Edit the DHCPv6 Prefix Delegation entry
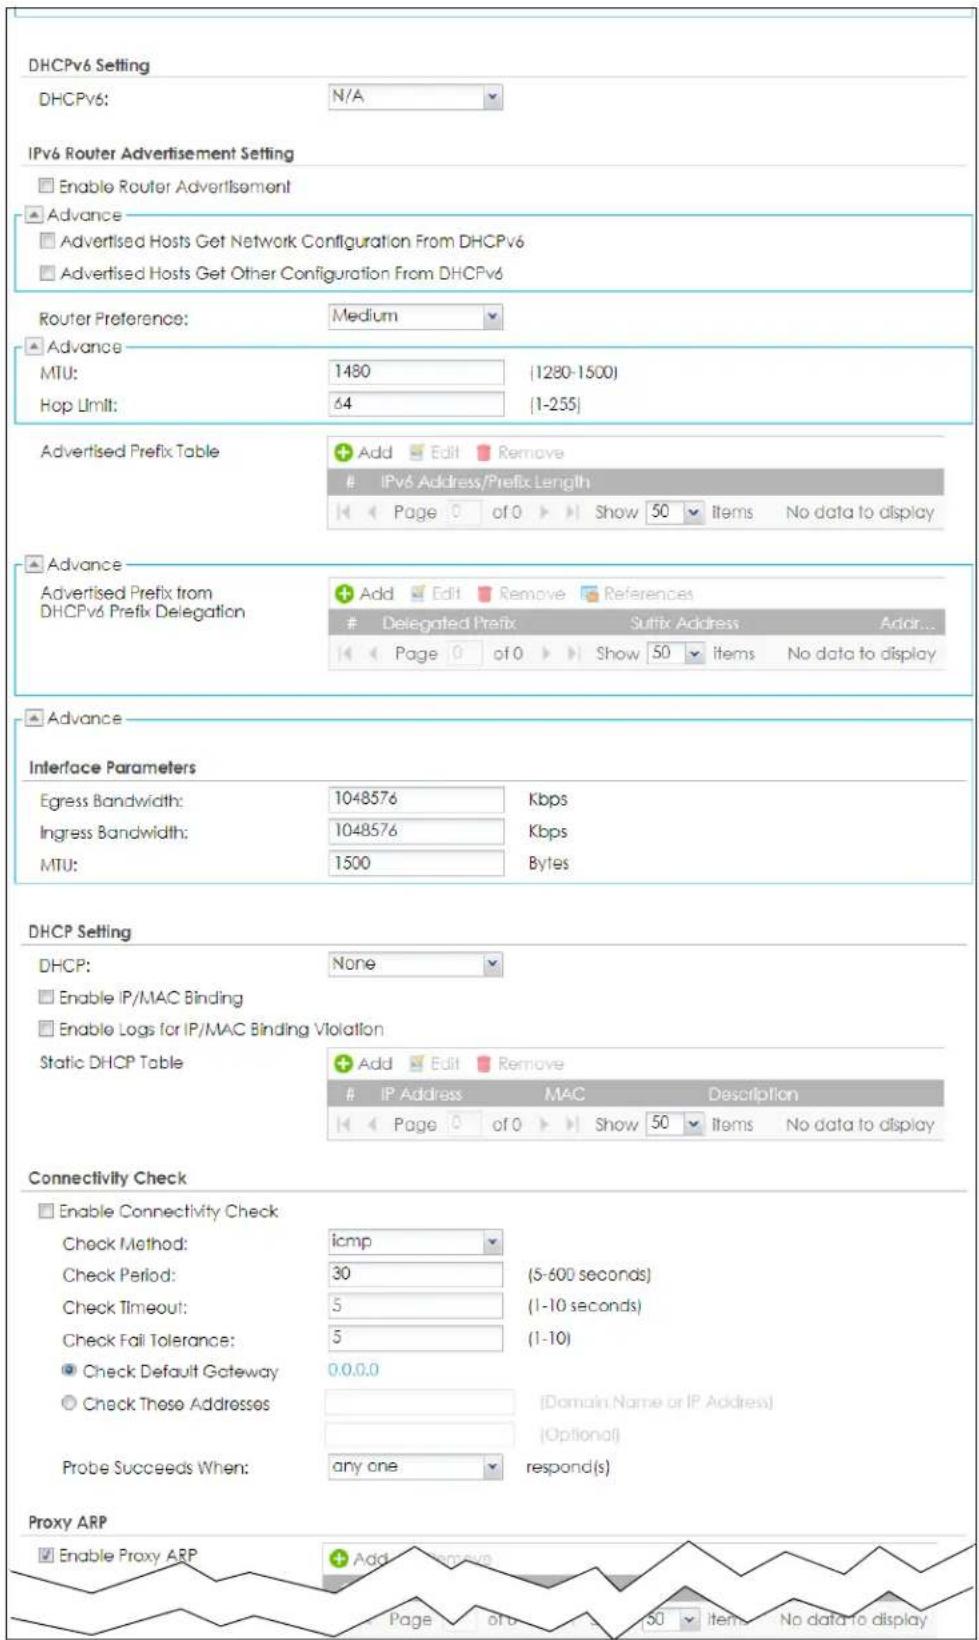The width and height of the screenshot is (979, 1640). coord(435,594)
